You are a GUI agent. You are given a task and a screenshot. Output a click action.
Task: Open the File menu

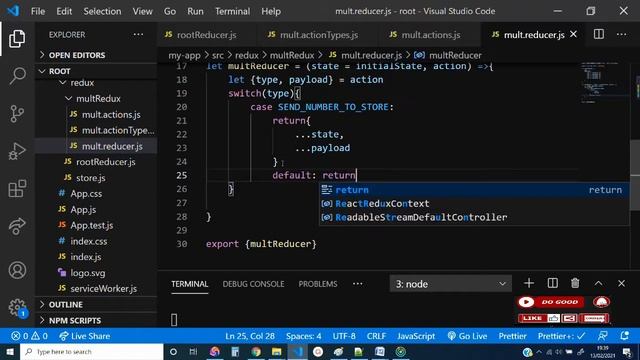(x=38, y=11)
